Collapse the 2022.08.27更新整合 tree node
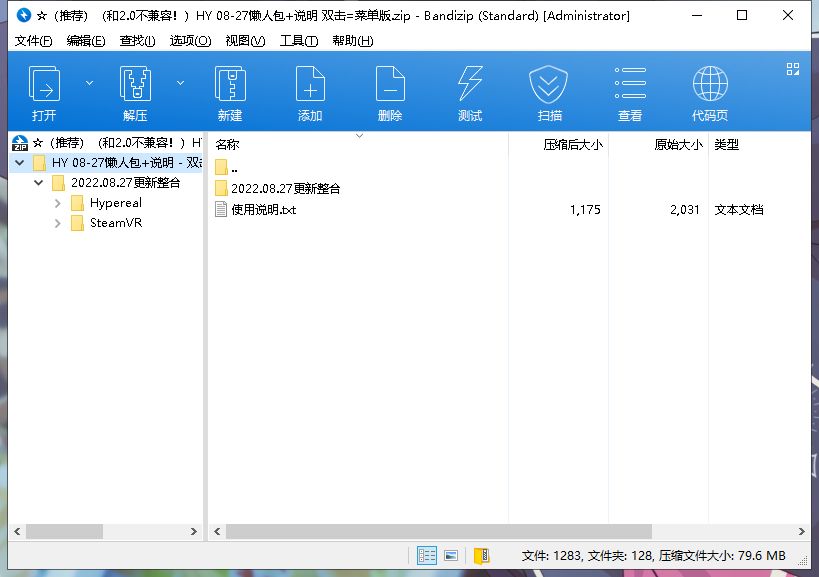 pos(39,183)
